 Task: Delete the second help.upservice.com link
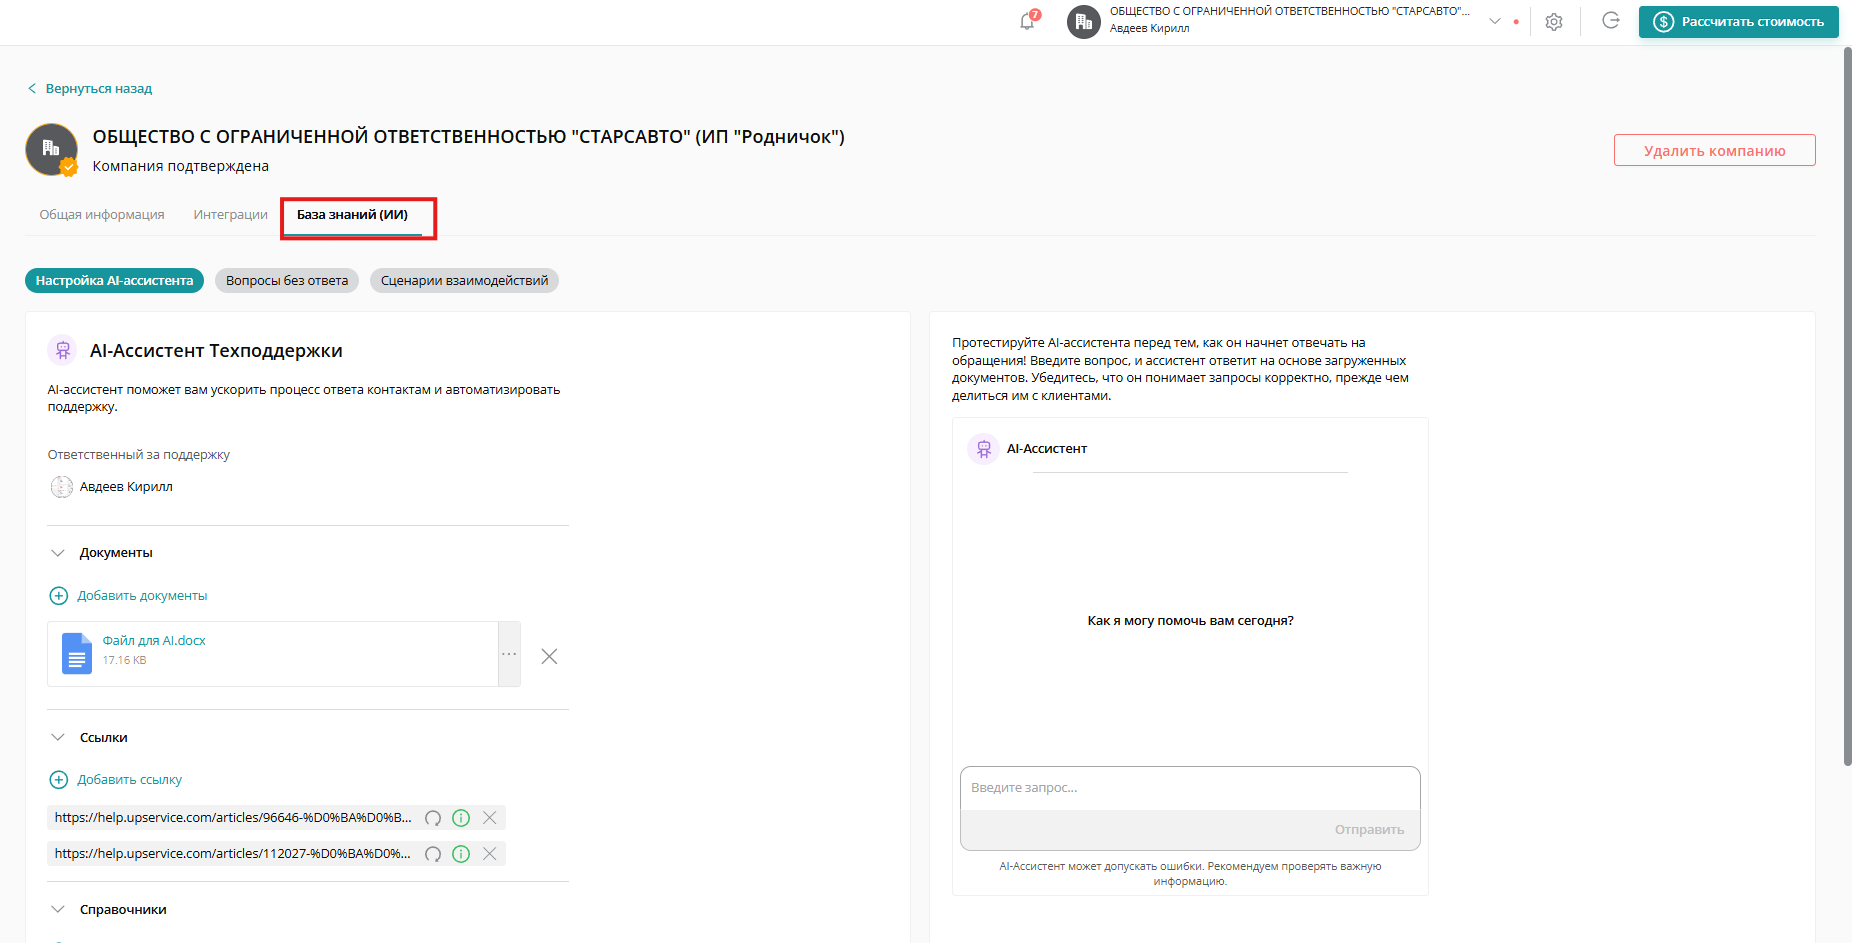coord(490,854)
